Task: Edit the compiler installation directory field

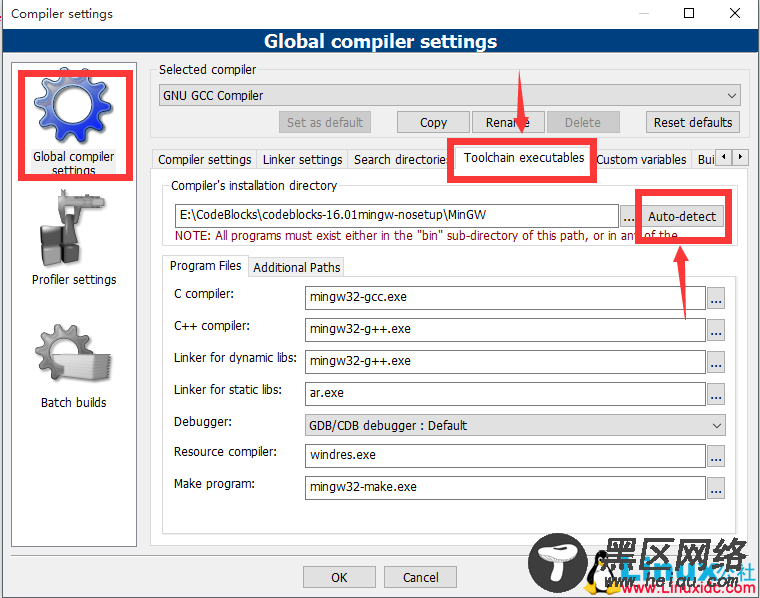Action: pos(396,215)
